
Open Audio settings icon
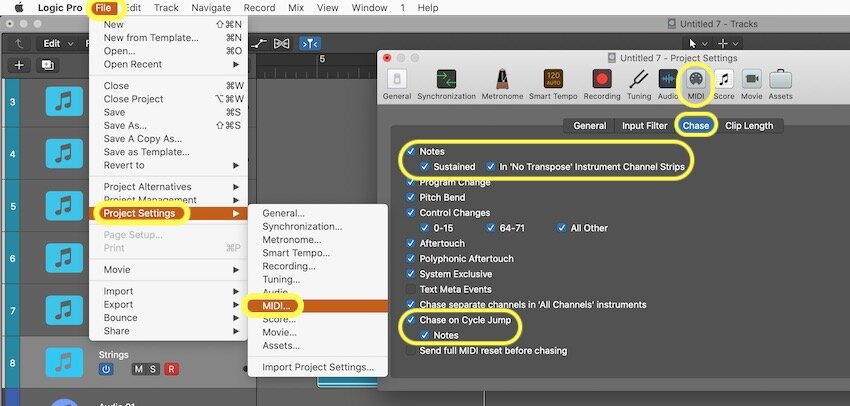pos(668,80)
